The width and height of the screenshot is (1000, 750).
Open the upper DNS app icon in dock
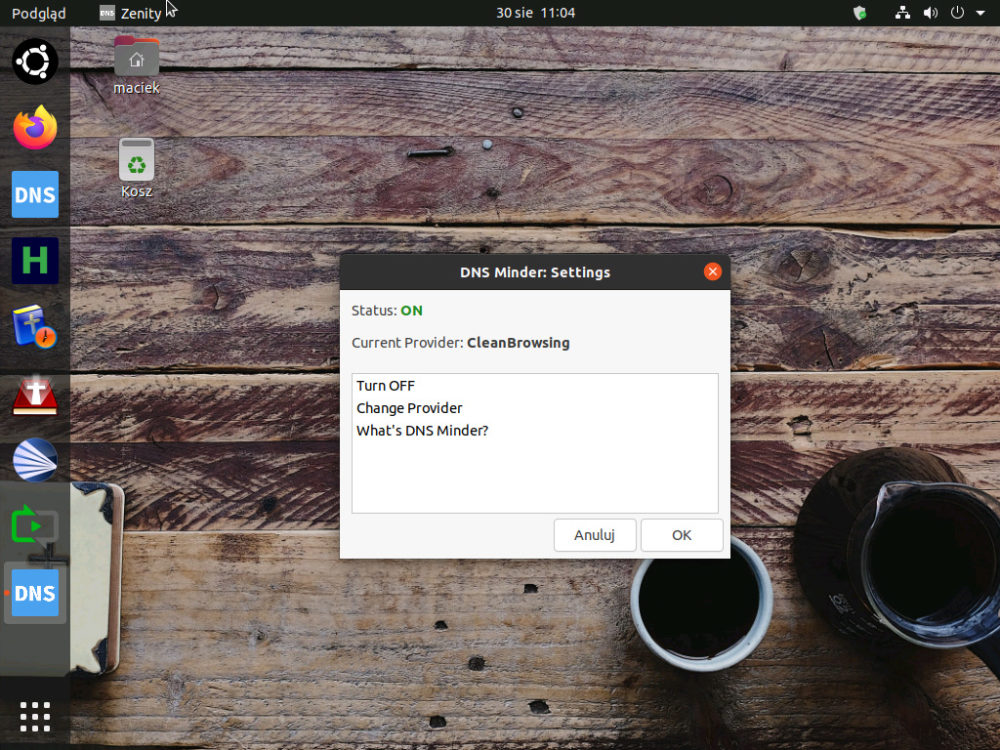point(35,195)
